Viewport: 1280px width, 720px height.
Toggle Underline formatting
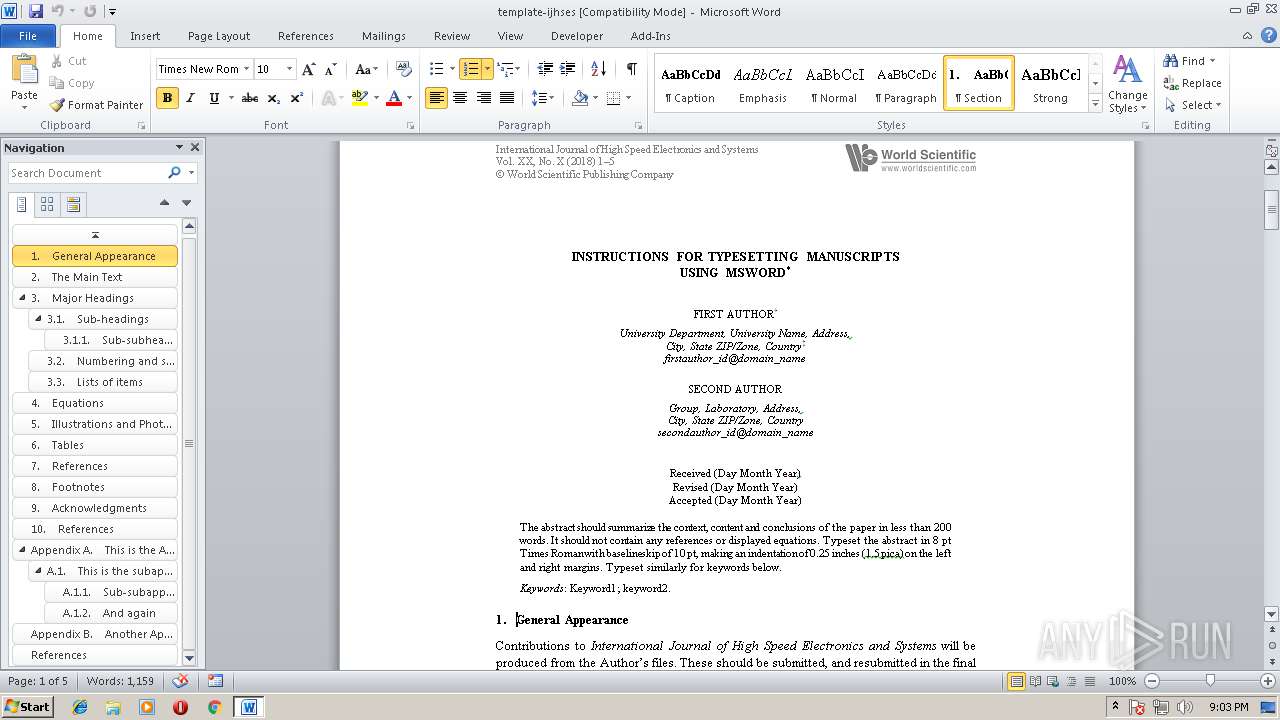click(x=213, y=98)
